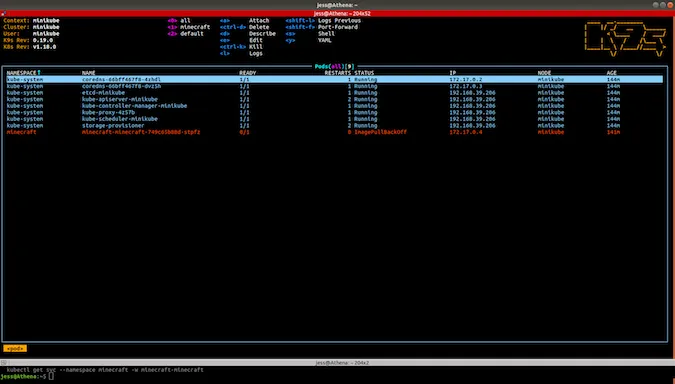Select the kube-apiserver-minikube pod row

coord(334,99)
